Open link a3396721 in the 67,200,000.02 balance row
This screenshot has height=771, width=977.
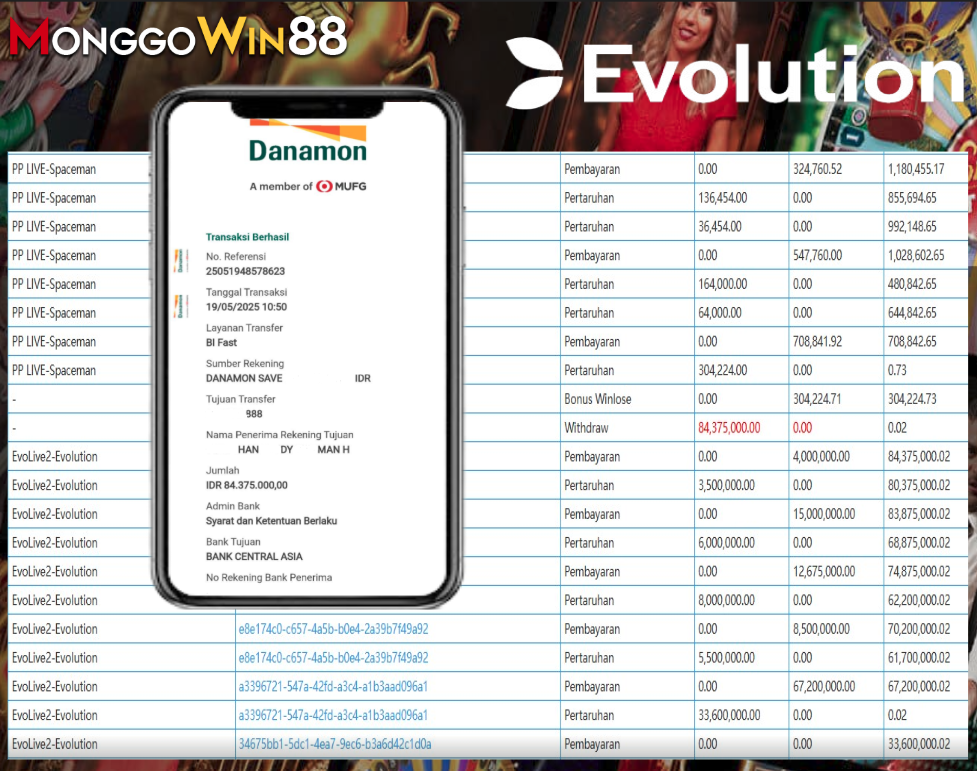[x=333, y=686]
